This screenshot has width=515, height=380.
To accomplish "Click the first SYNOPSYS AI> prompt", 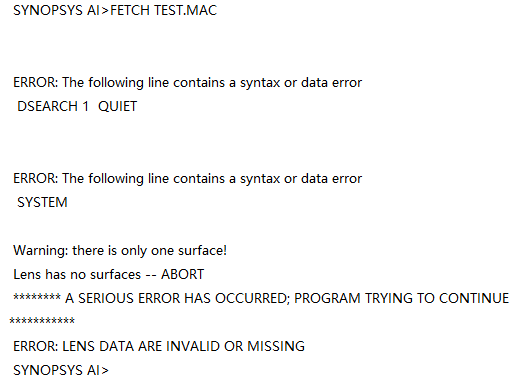I will click(61, 10).
